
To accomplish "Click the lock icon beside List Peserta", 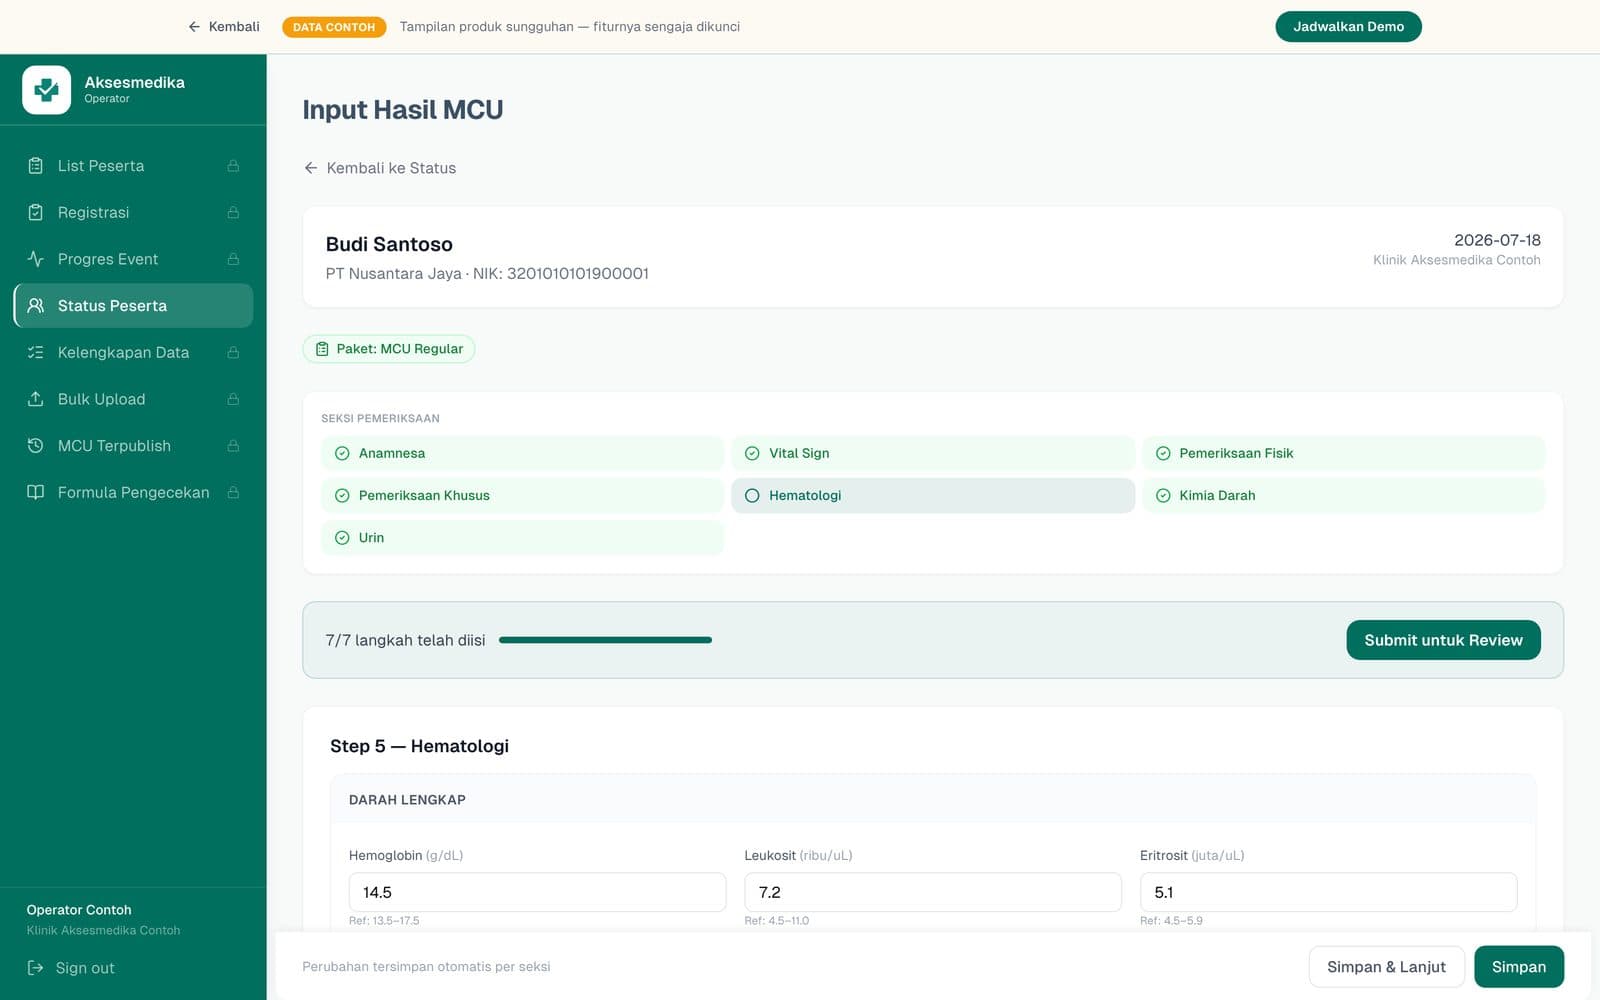I will (x=233, y=166).
